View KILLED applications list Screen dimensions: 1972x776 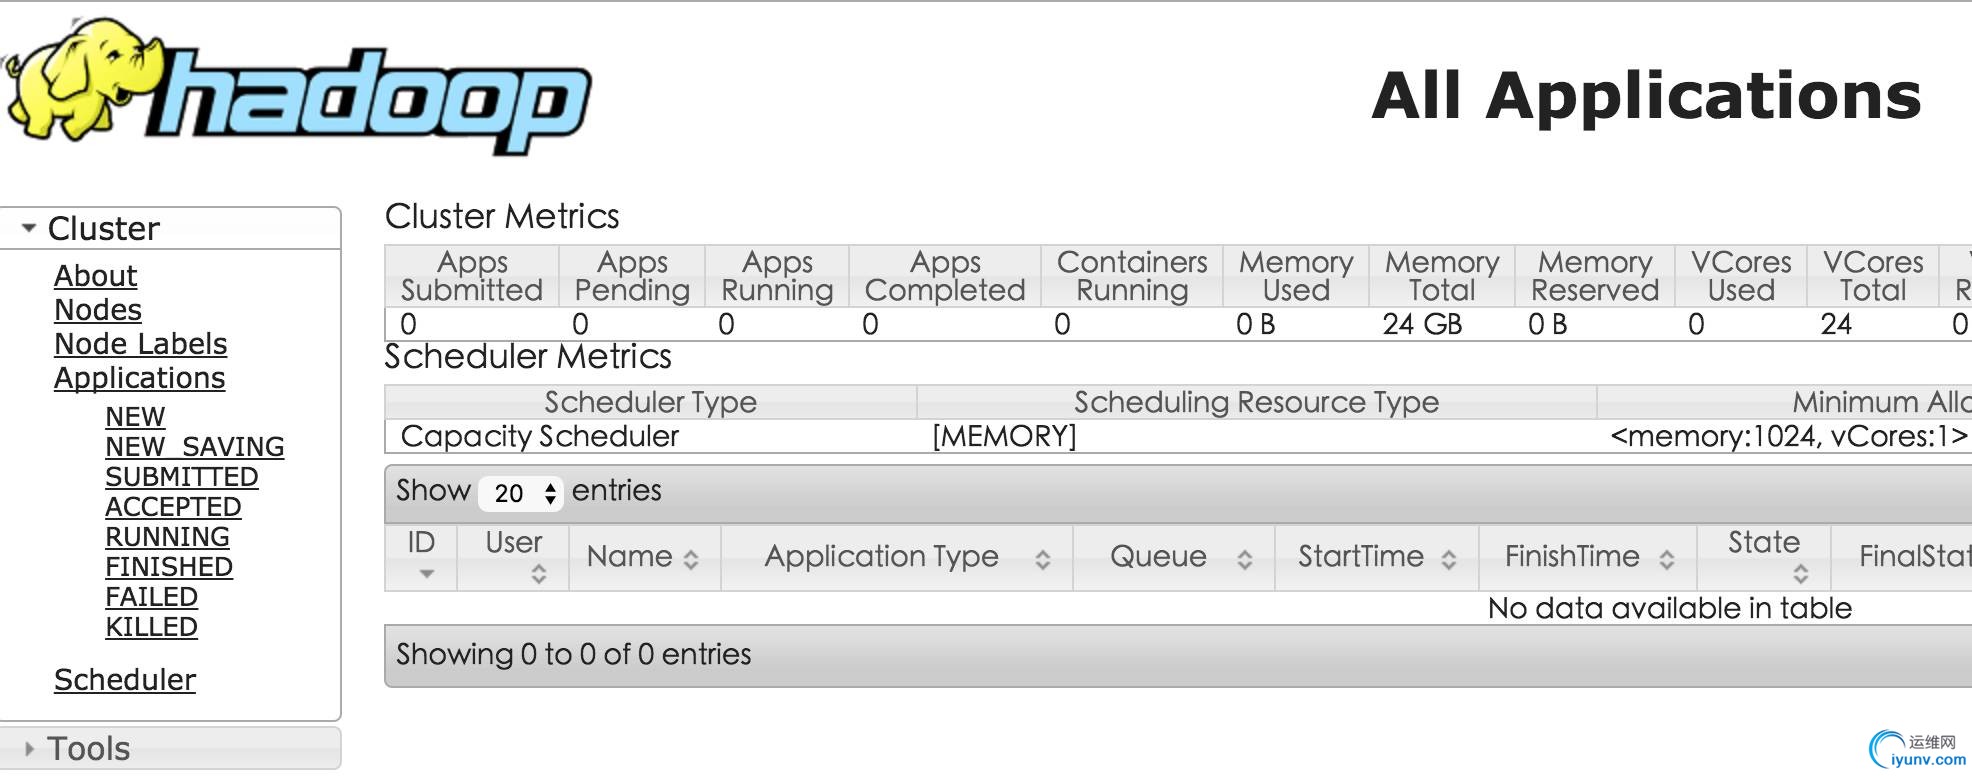point(151,627)
